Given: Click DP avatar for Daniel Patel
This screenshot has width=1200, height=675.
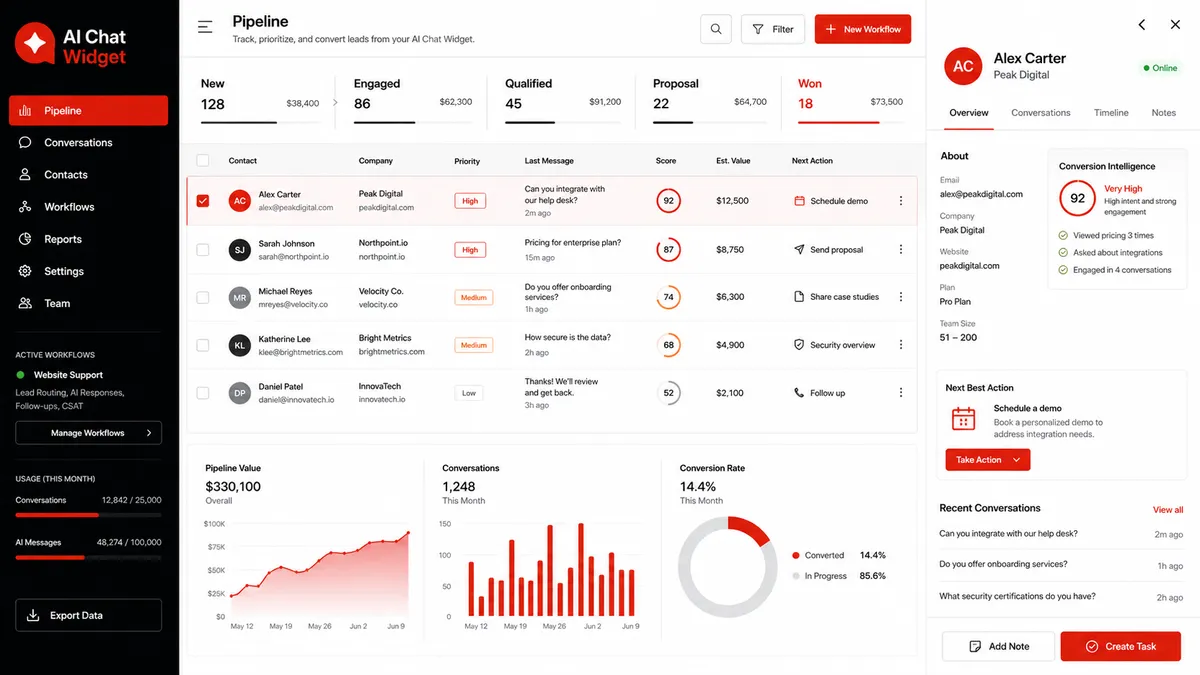Looking at the screenshot, I should point(239,393).
